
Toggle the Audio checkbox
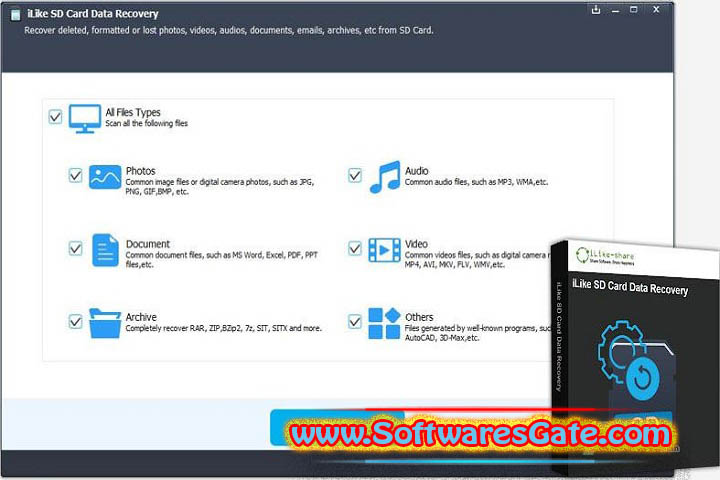click(354, 175)
